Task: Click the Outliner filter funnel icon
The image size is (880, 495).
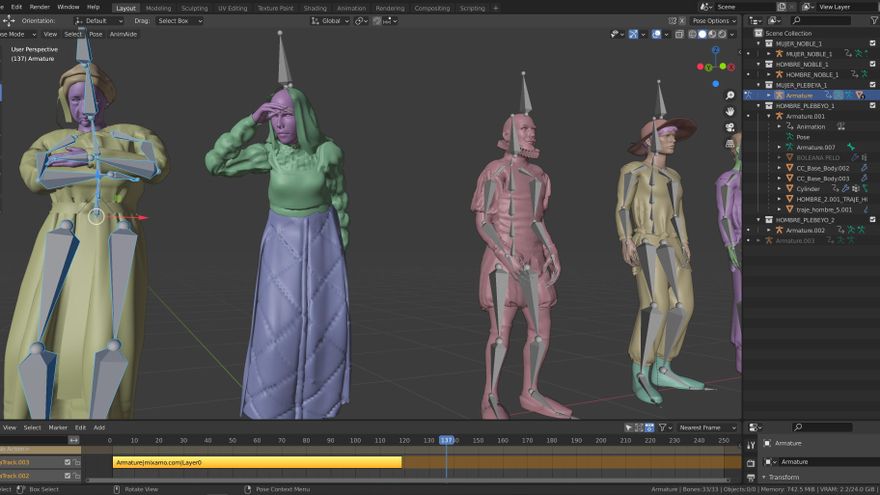Action: point(874,21)
